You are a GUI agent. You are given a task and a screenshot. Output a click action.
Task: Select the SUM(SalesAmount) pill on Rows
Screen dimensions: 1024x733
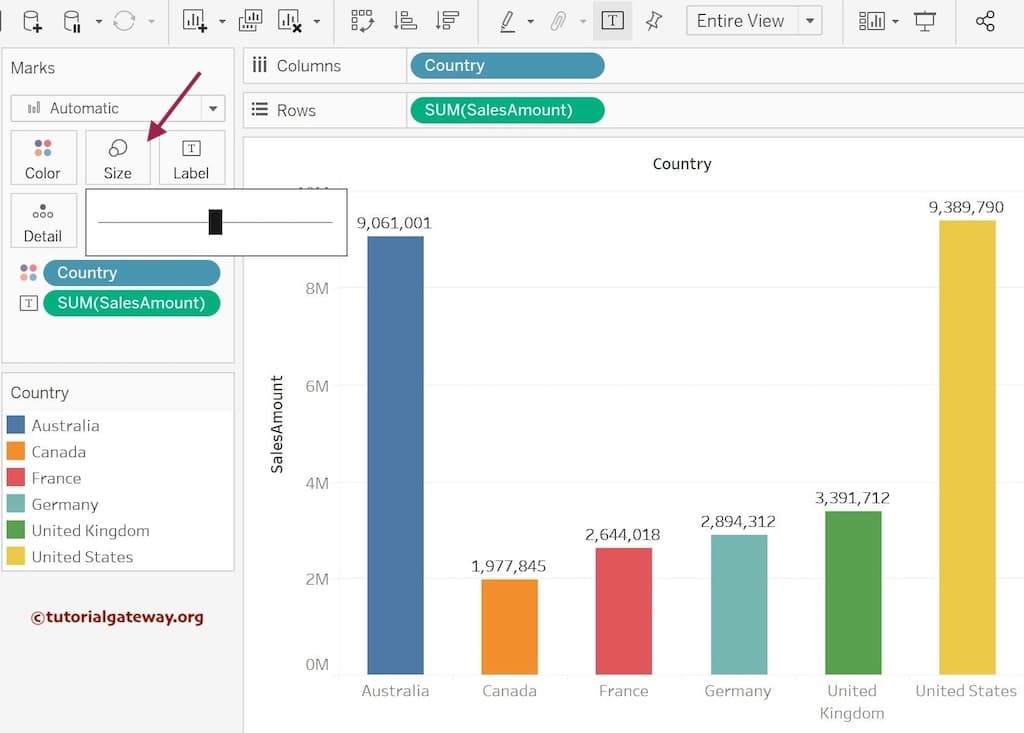coord(507,110)
